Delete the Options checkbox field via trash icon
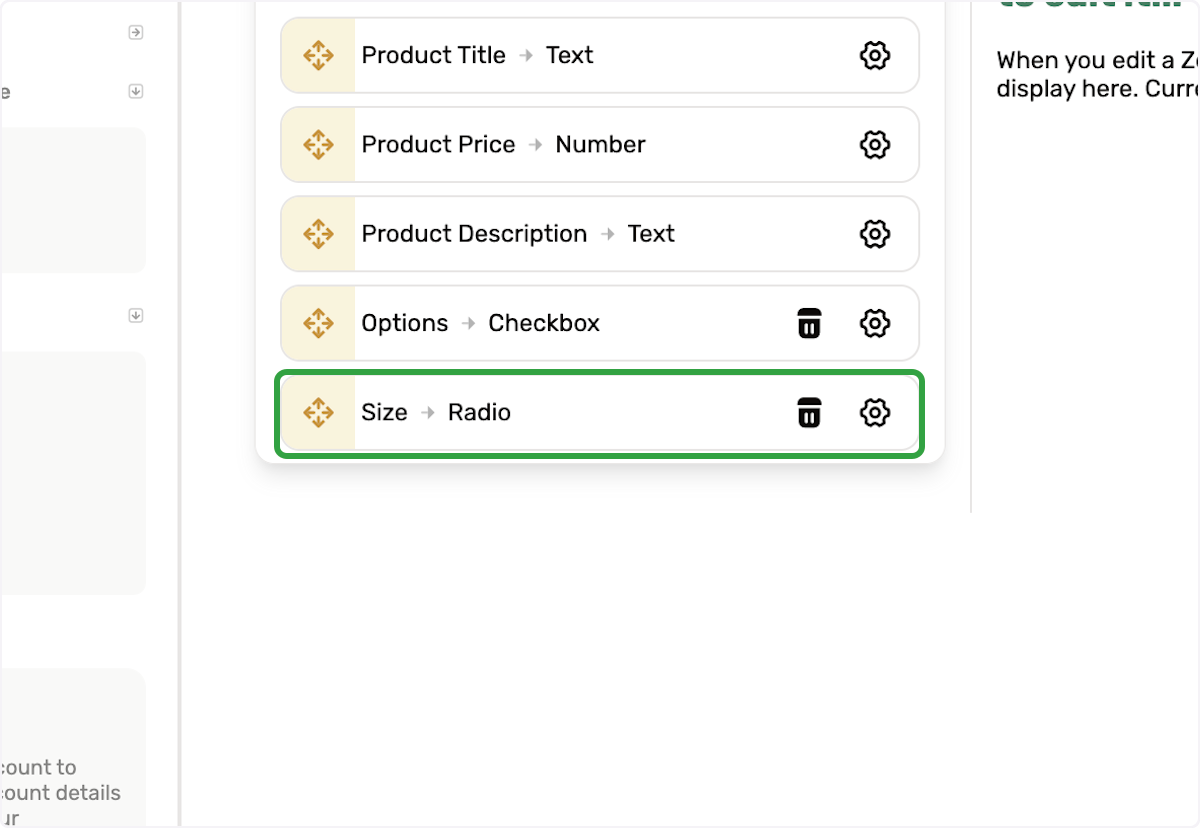 (x=809, y=323)
